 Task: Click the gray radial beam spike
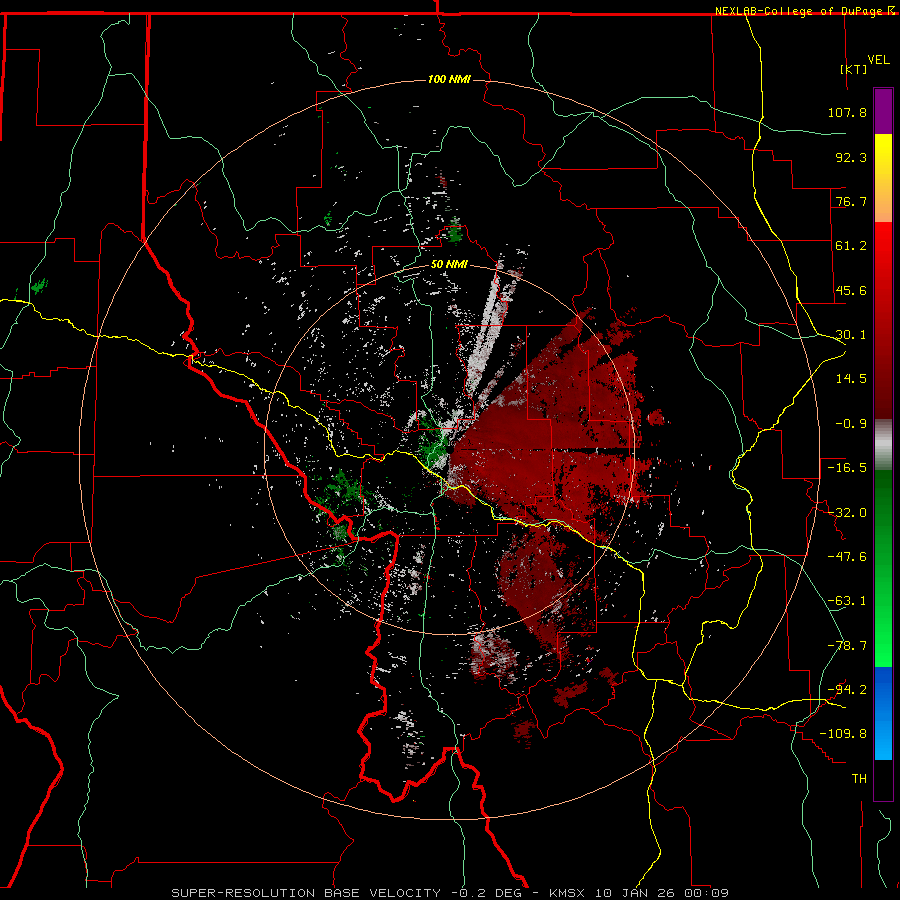point(488,333)
